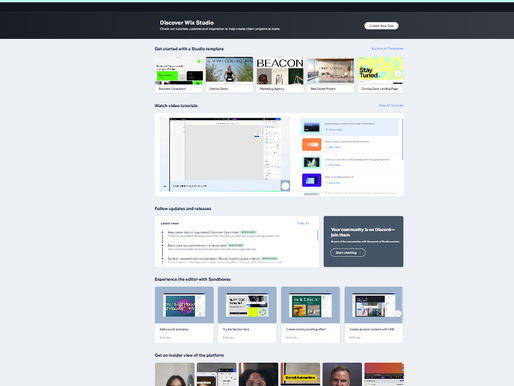Open the Fashion Store template

click(229, 75)
